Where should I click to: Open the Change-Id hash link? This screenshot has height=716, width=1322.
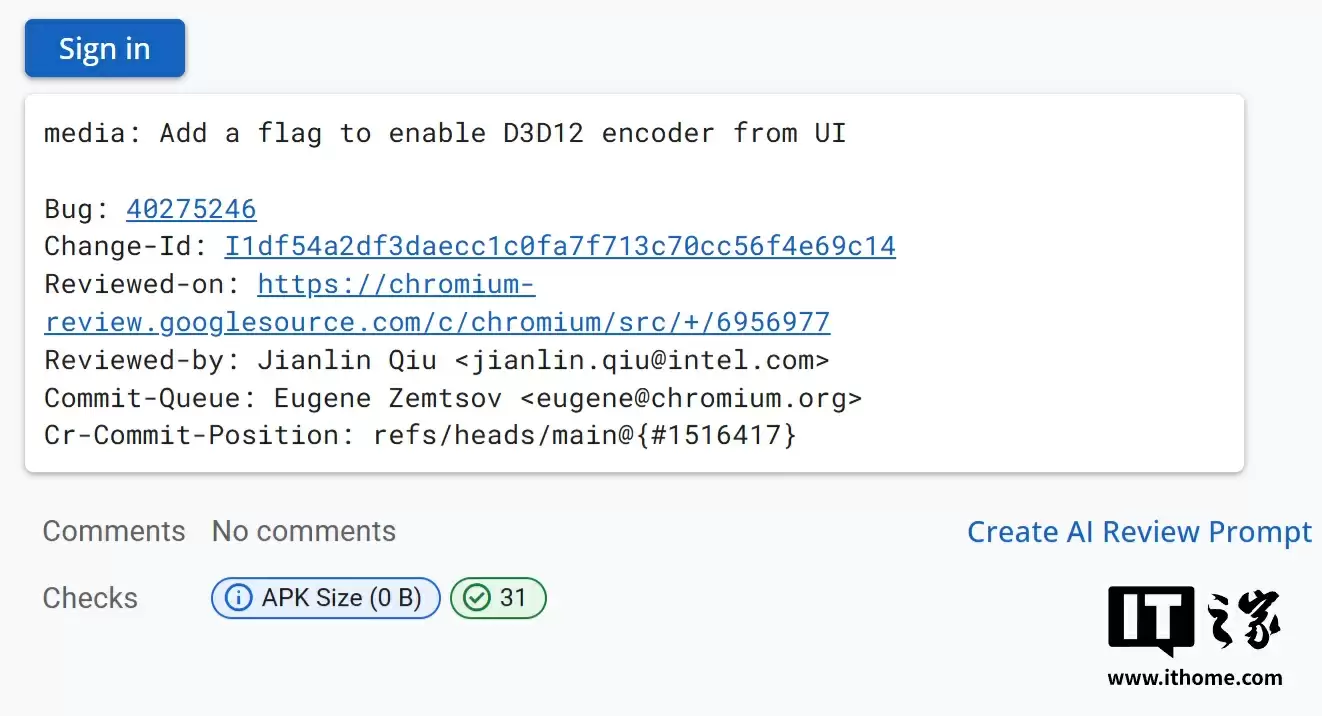click(x=560, y=246)
